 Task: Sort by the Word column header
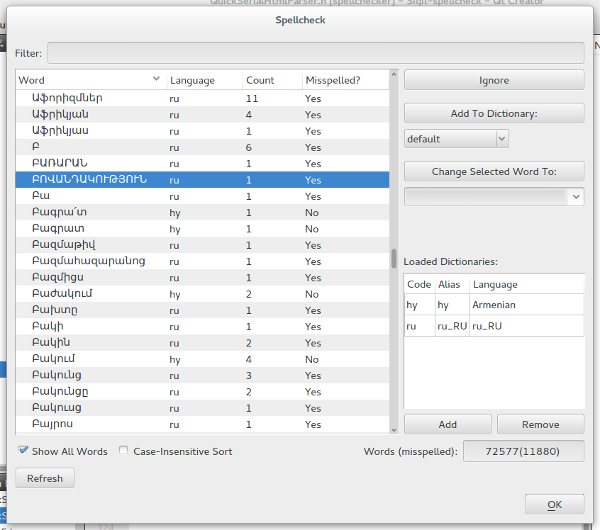tap(91, 80)
